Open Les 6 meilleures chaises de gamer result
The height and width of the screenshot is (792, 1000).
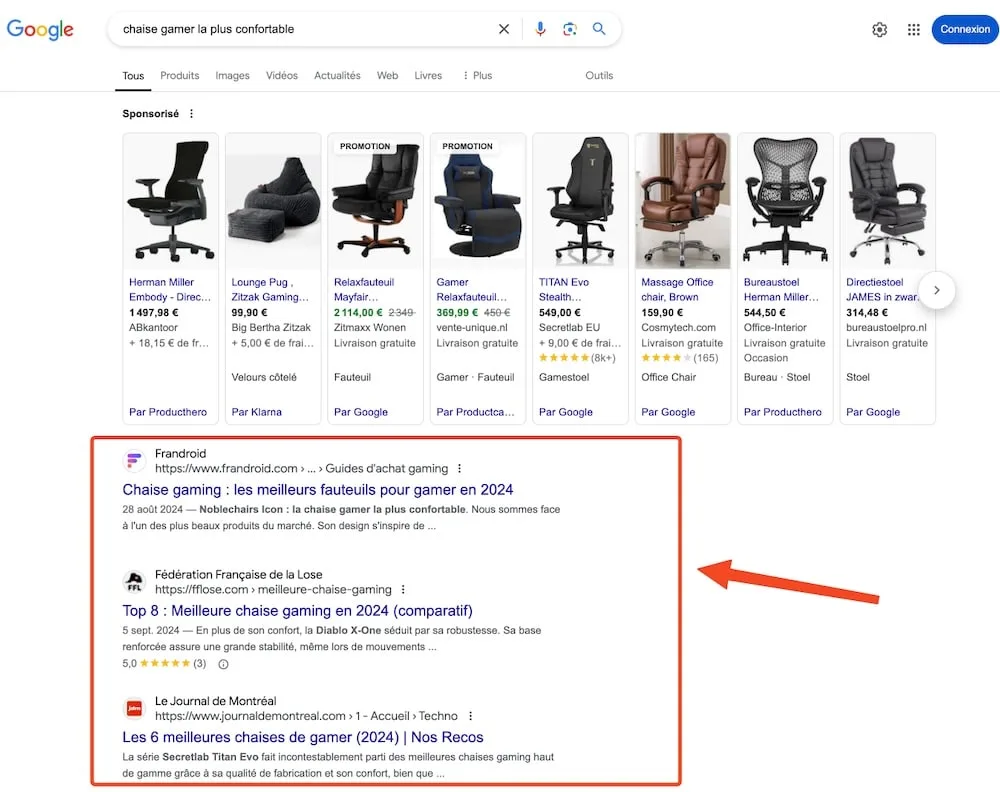coord(303,737)
